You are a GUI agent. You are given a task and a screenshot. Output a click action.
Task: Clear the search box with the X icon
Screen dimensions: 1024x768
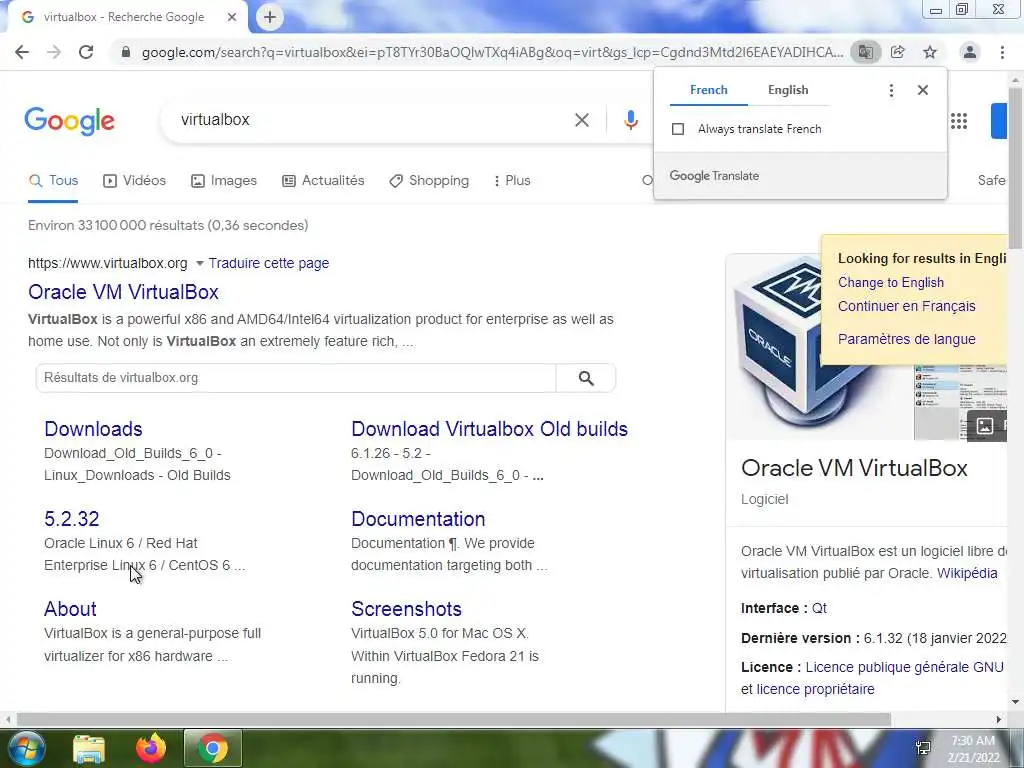pyautogui.click(x=582, y=120)
